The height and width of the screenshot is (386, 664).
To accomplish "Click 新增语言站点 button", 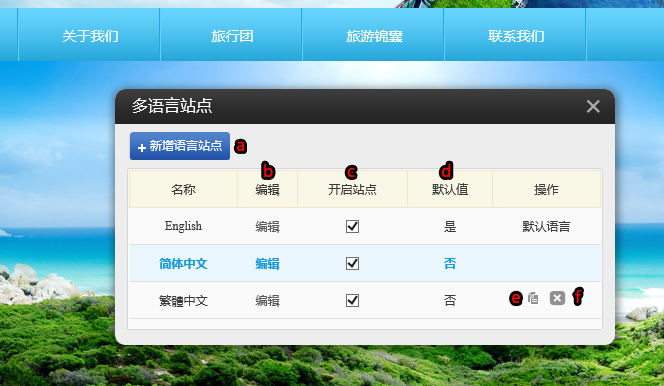I will coord(180,146).
